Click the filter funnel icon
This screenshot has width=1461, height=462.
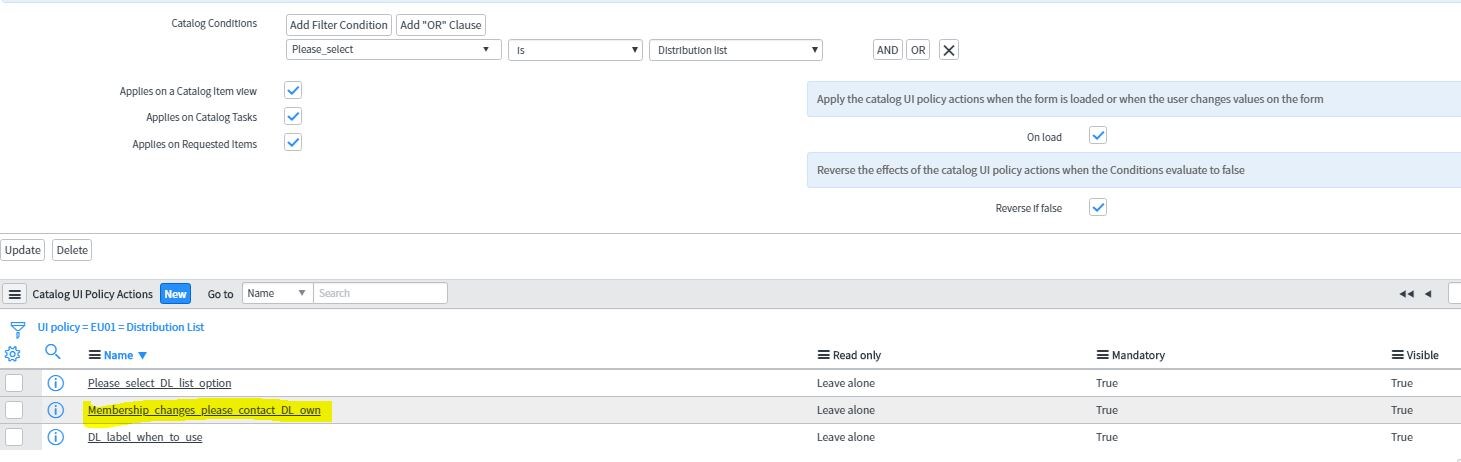17,329
